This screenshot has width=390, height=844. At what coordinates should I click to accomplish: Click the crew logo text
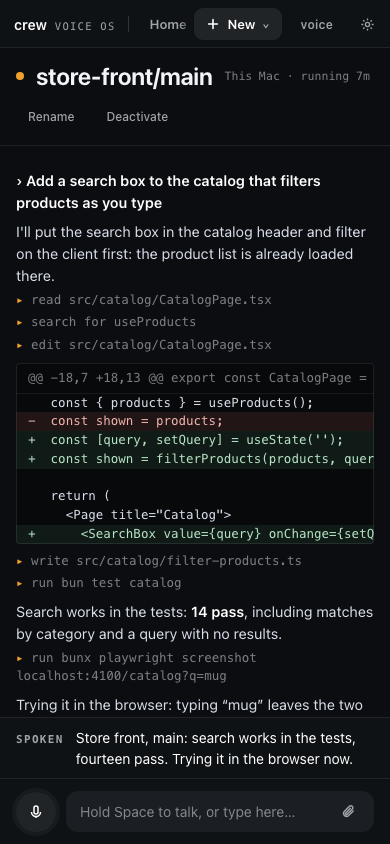click(30, 25)
